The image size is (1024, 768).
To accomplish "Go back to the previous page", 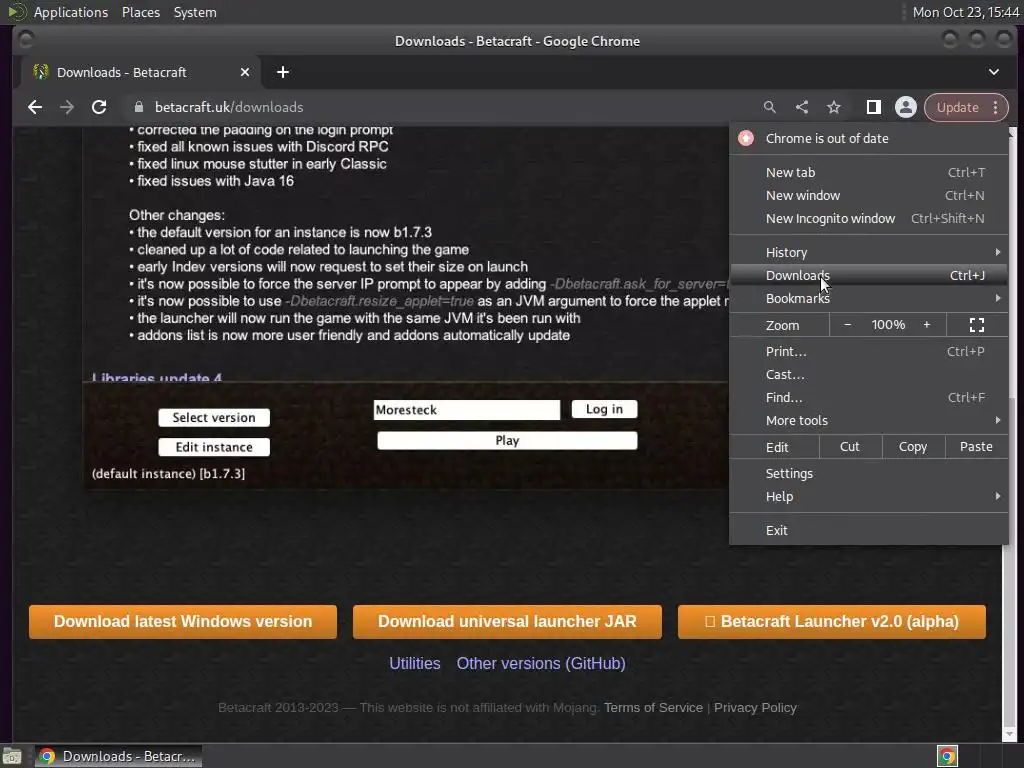I will click(x=35, y=107).
